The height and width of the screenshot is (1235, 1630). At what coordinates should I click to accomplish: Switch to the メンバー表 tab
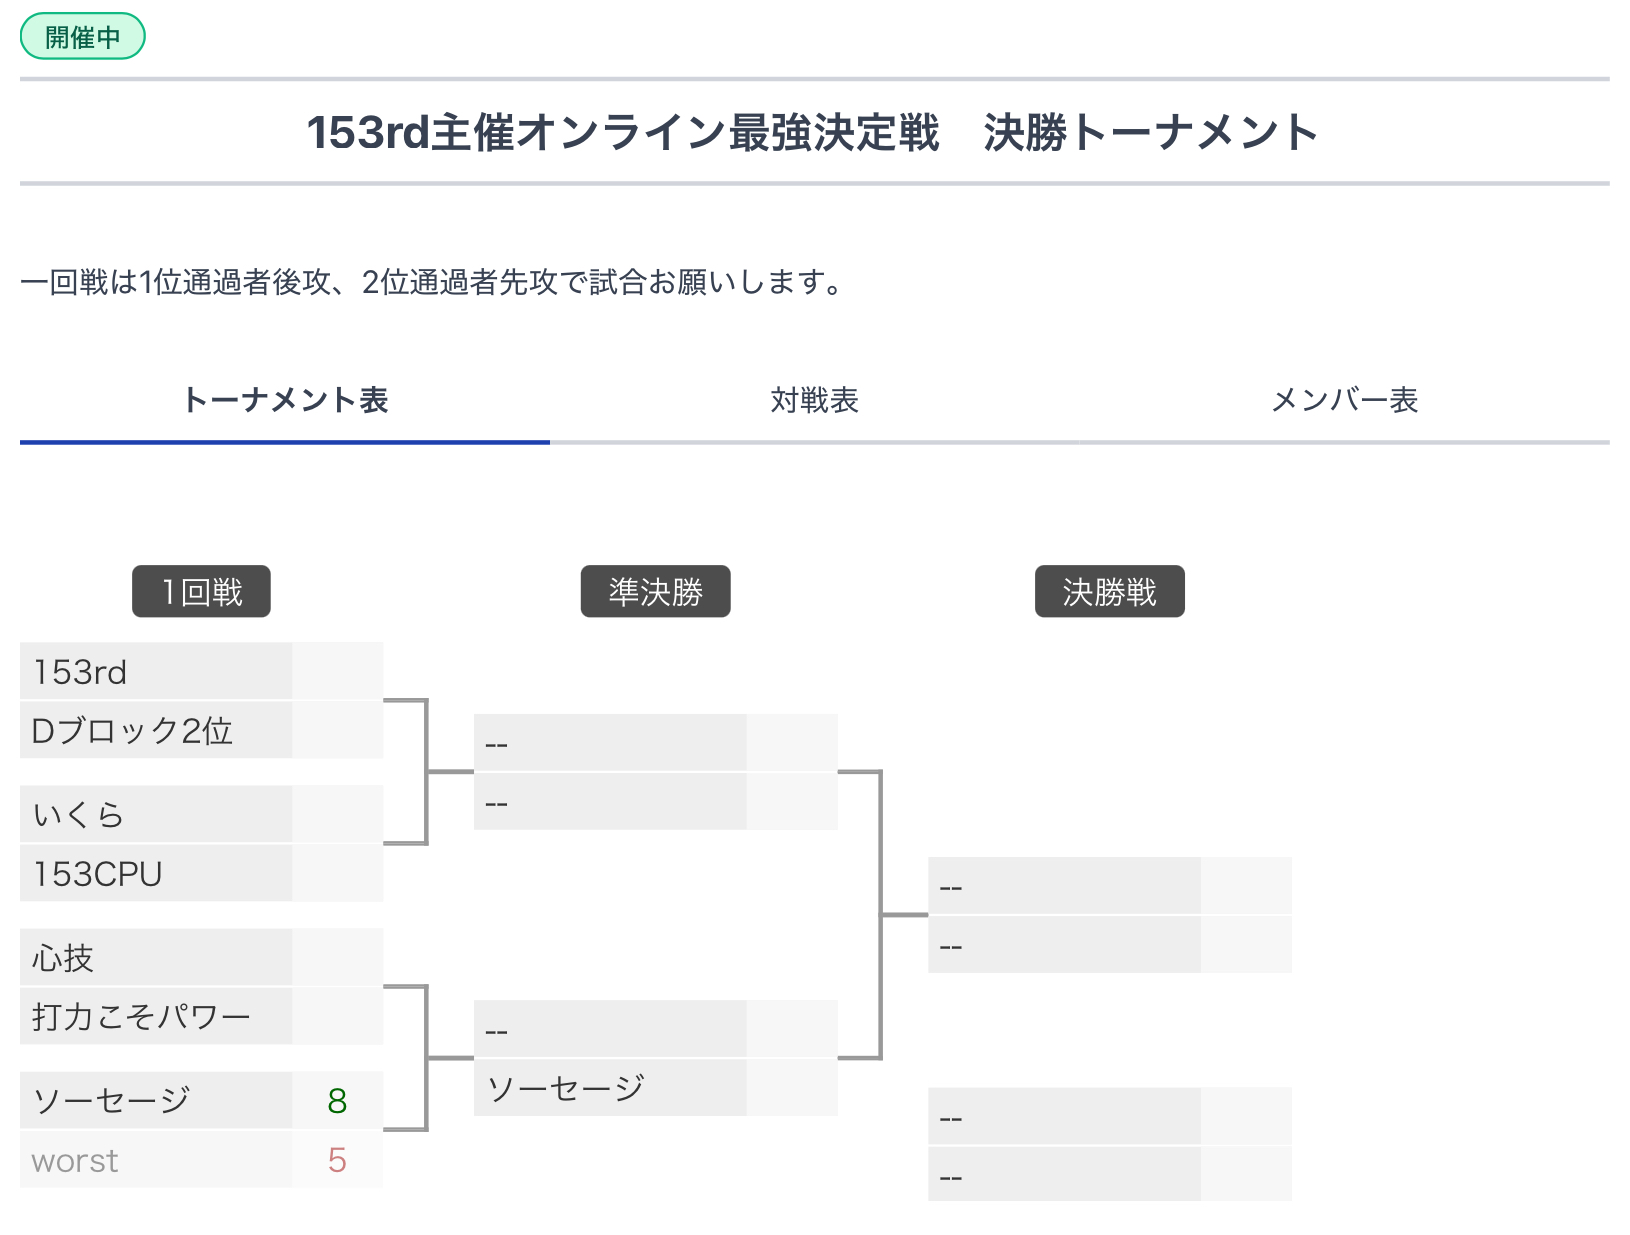pos(1345,400)
